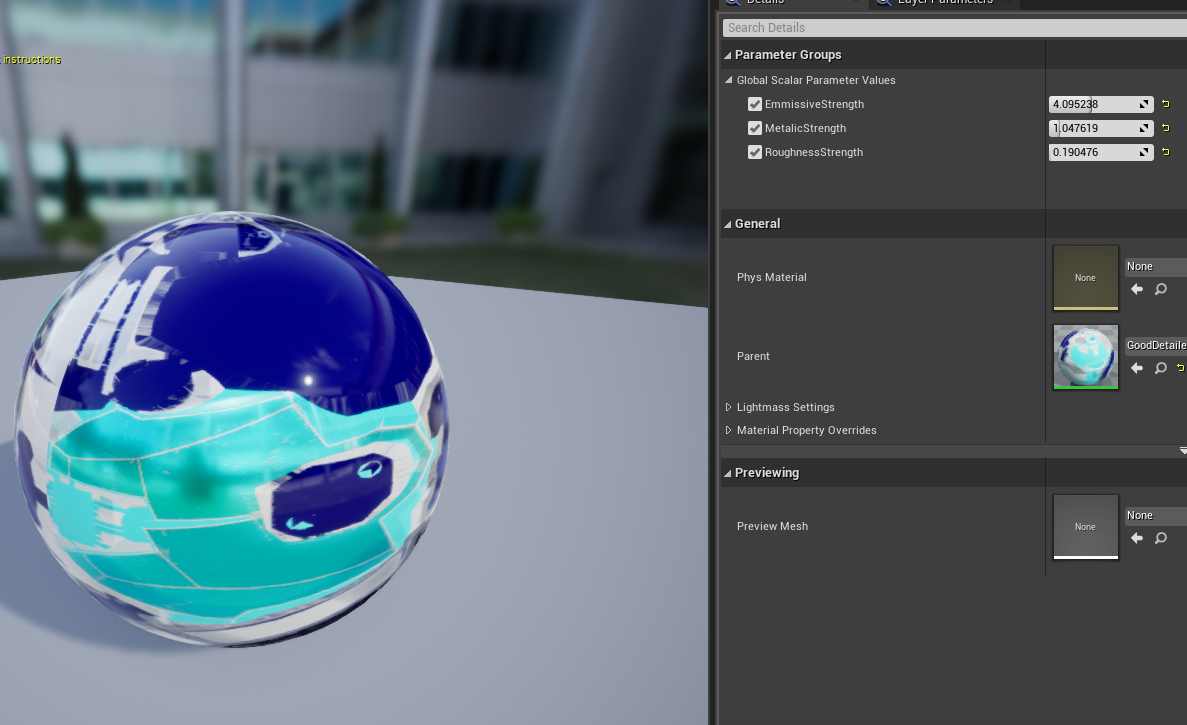Screen dimensions: 1187x725
Task: Reset MetalicStrength to default with yellow arrow
Action: (1166, 128)
